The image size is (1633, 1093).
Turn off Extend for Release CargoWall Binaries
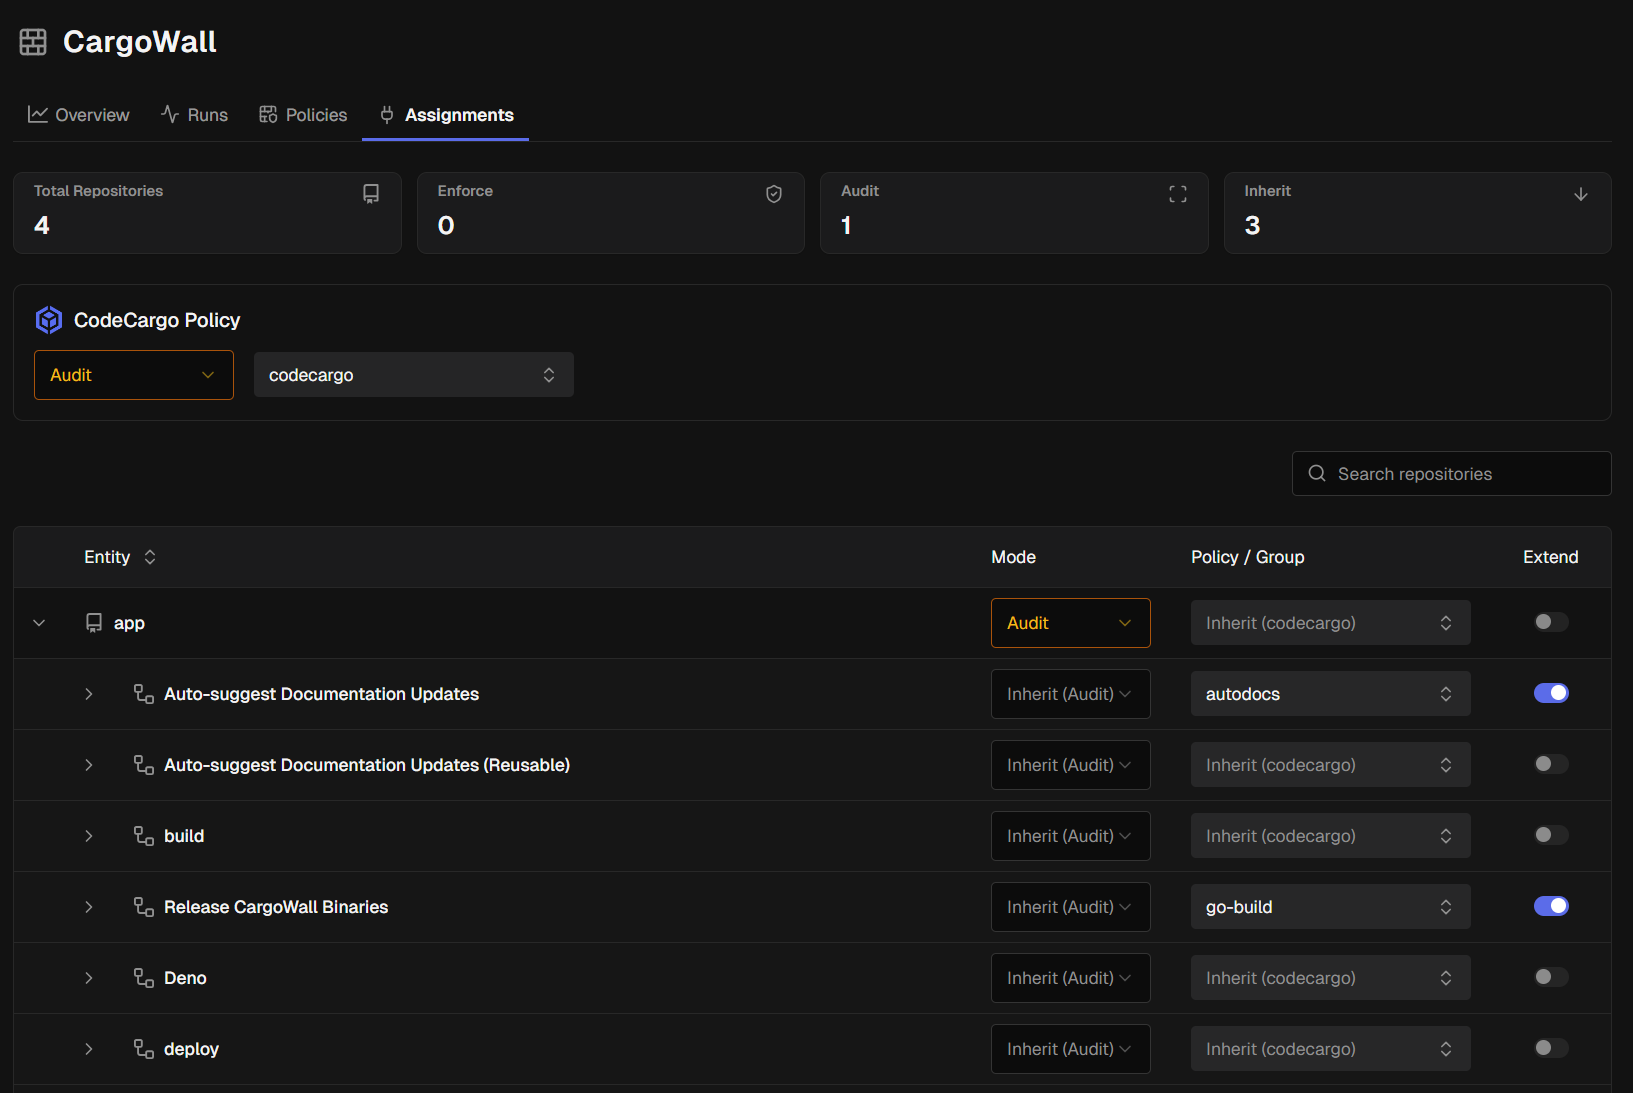(1550, 906)
